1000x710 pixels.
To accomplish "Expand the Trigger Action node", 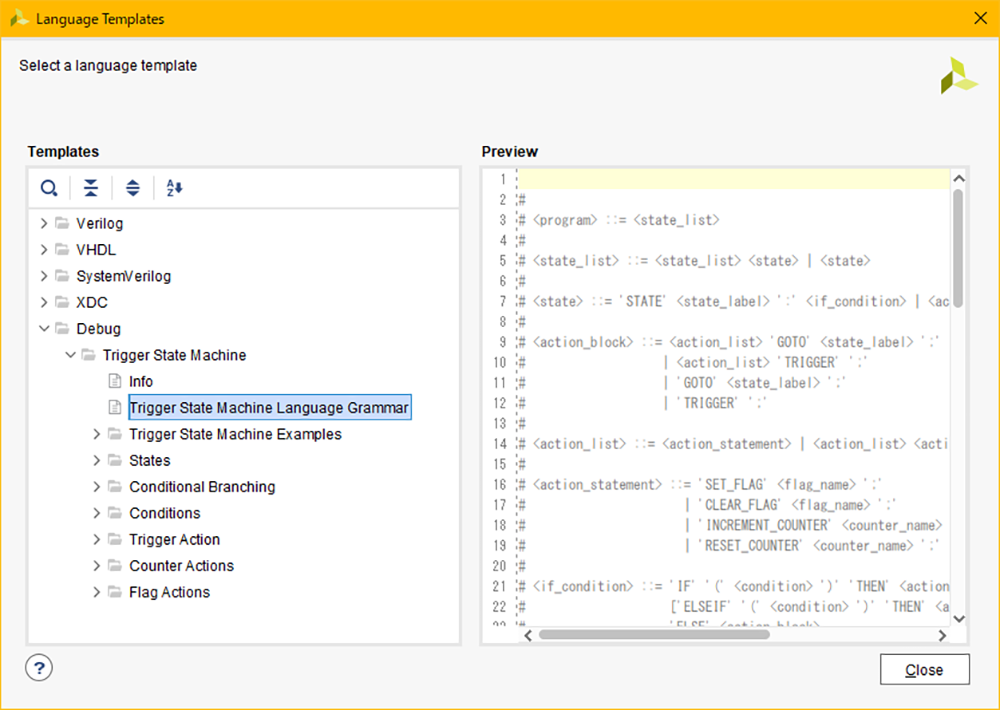I will click(x=96, y=539).
